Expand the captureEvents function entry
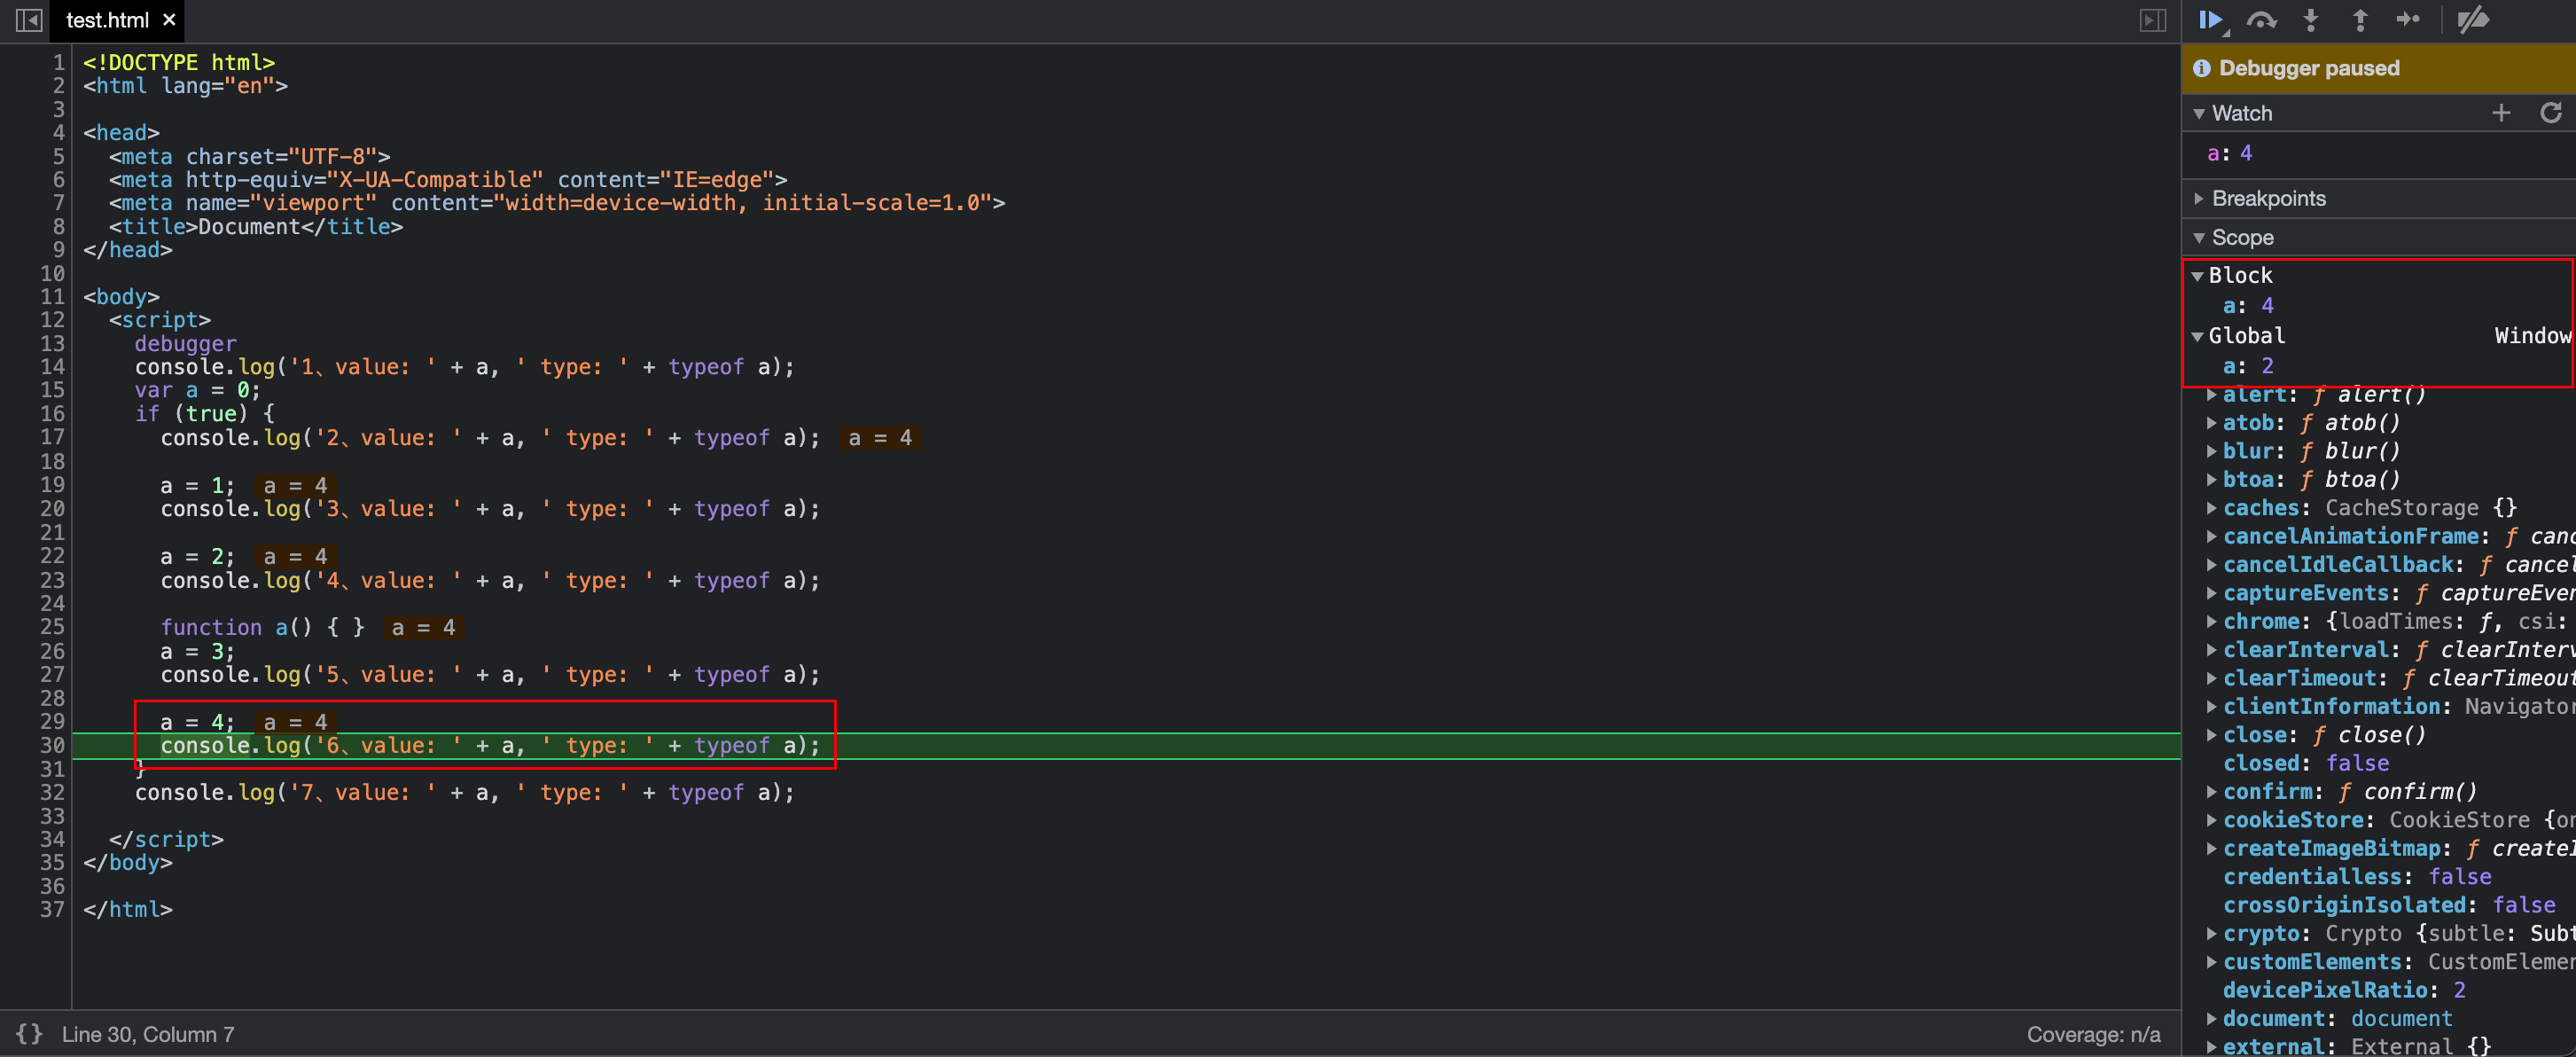 pyautogui.click(x=2212, y=593)
